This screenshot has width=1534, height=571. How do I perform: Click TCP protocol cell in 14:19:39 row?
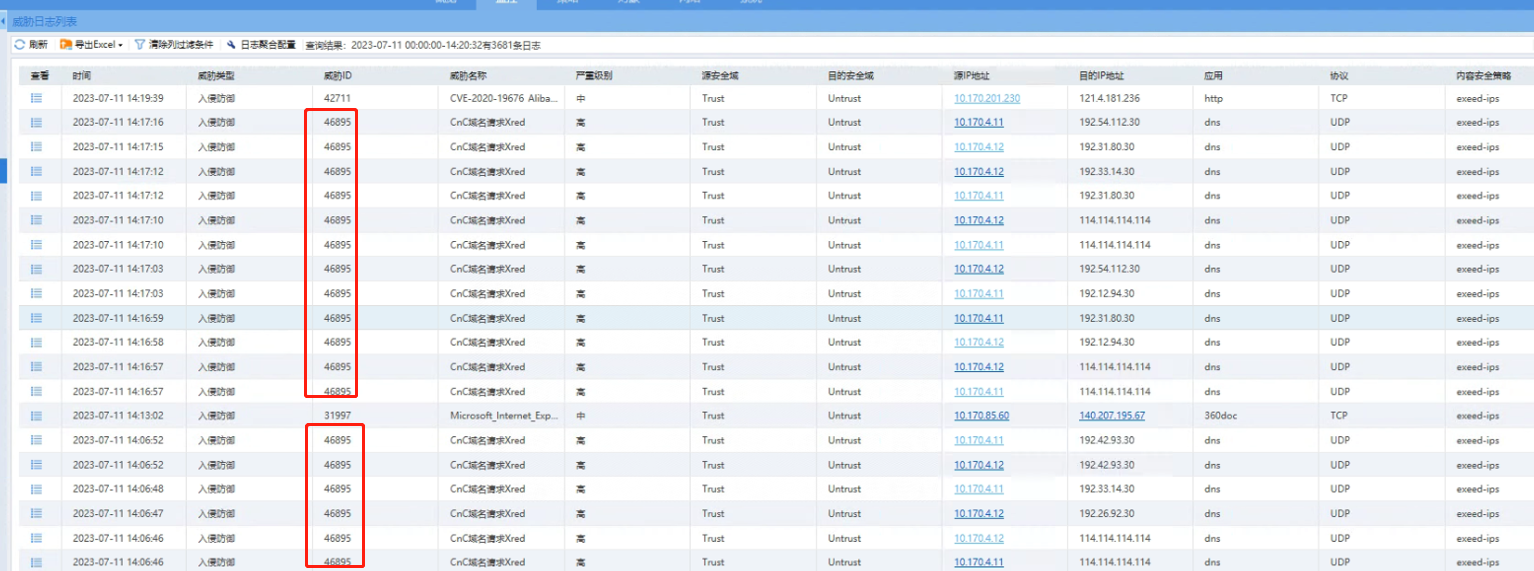pyautogui.click(x=1338, y=98)
